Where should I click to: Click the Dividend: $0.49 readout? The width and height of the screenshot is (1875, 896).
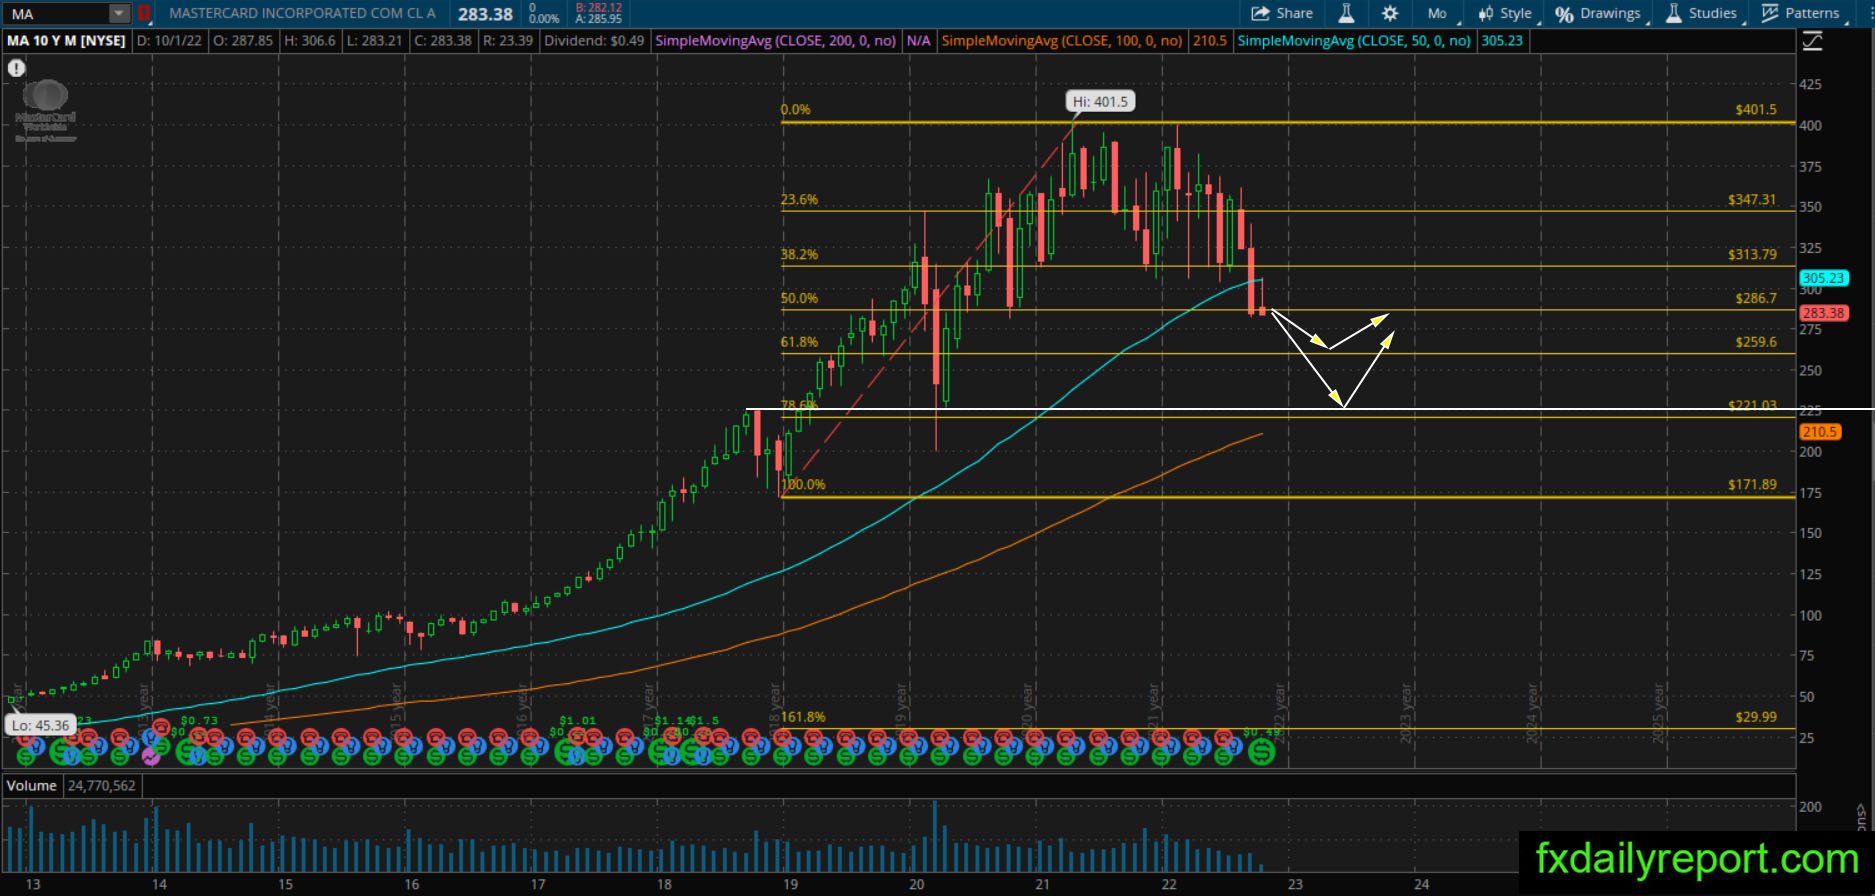tap(594, 41)
